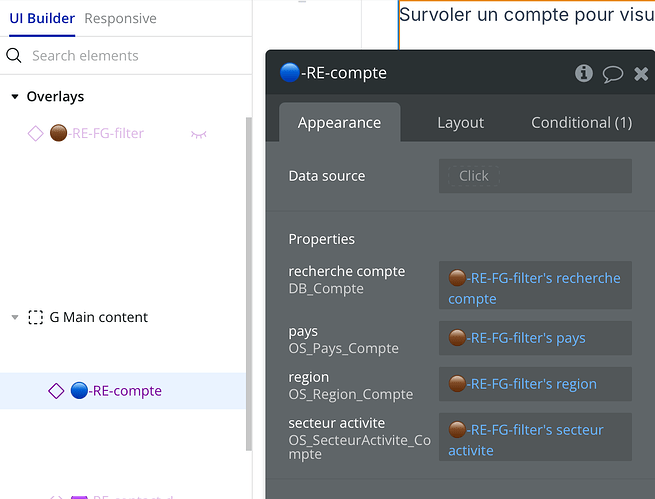Select -RE-FG-filter in the element tree
This screenshot has height=499, width=655.
108,134
